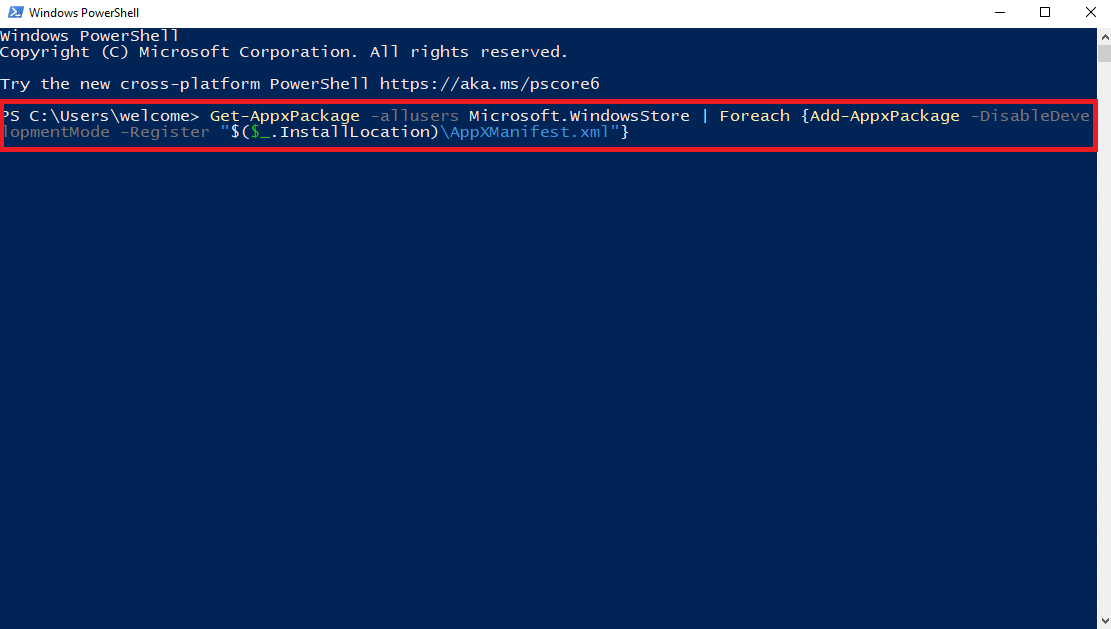Click the scrollbar up arrow

(1105, 35)
